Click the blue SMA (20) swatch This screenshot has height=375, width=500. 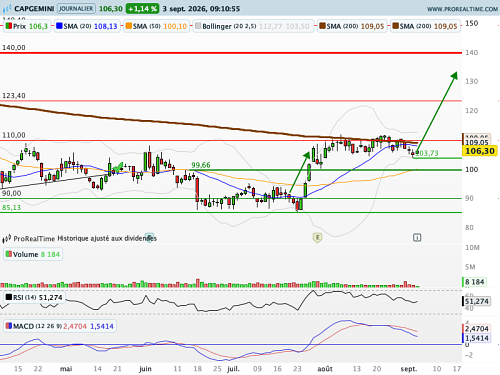point(59,26)
